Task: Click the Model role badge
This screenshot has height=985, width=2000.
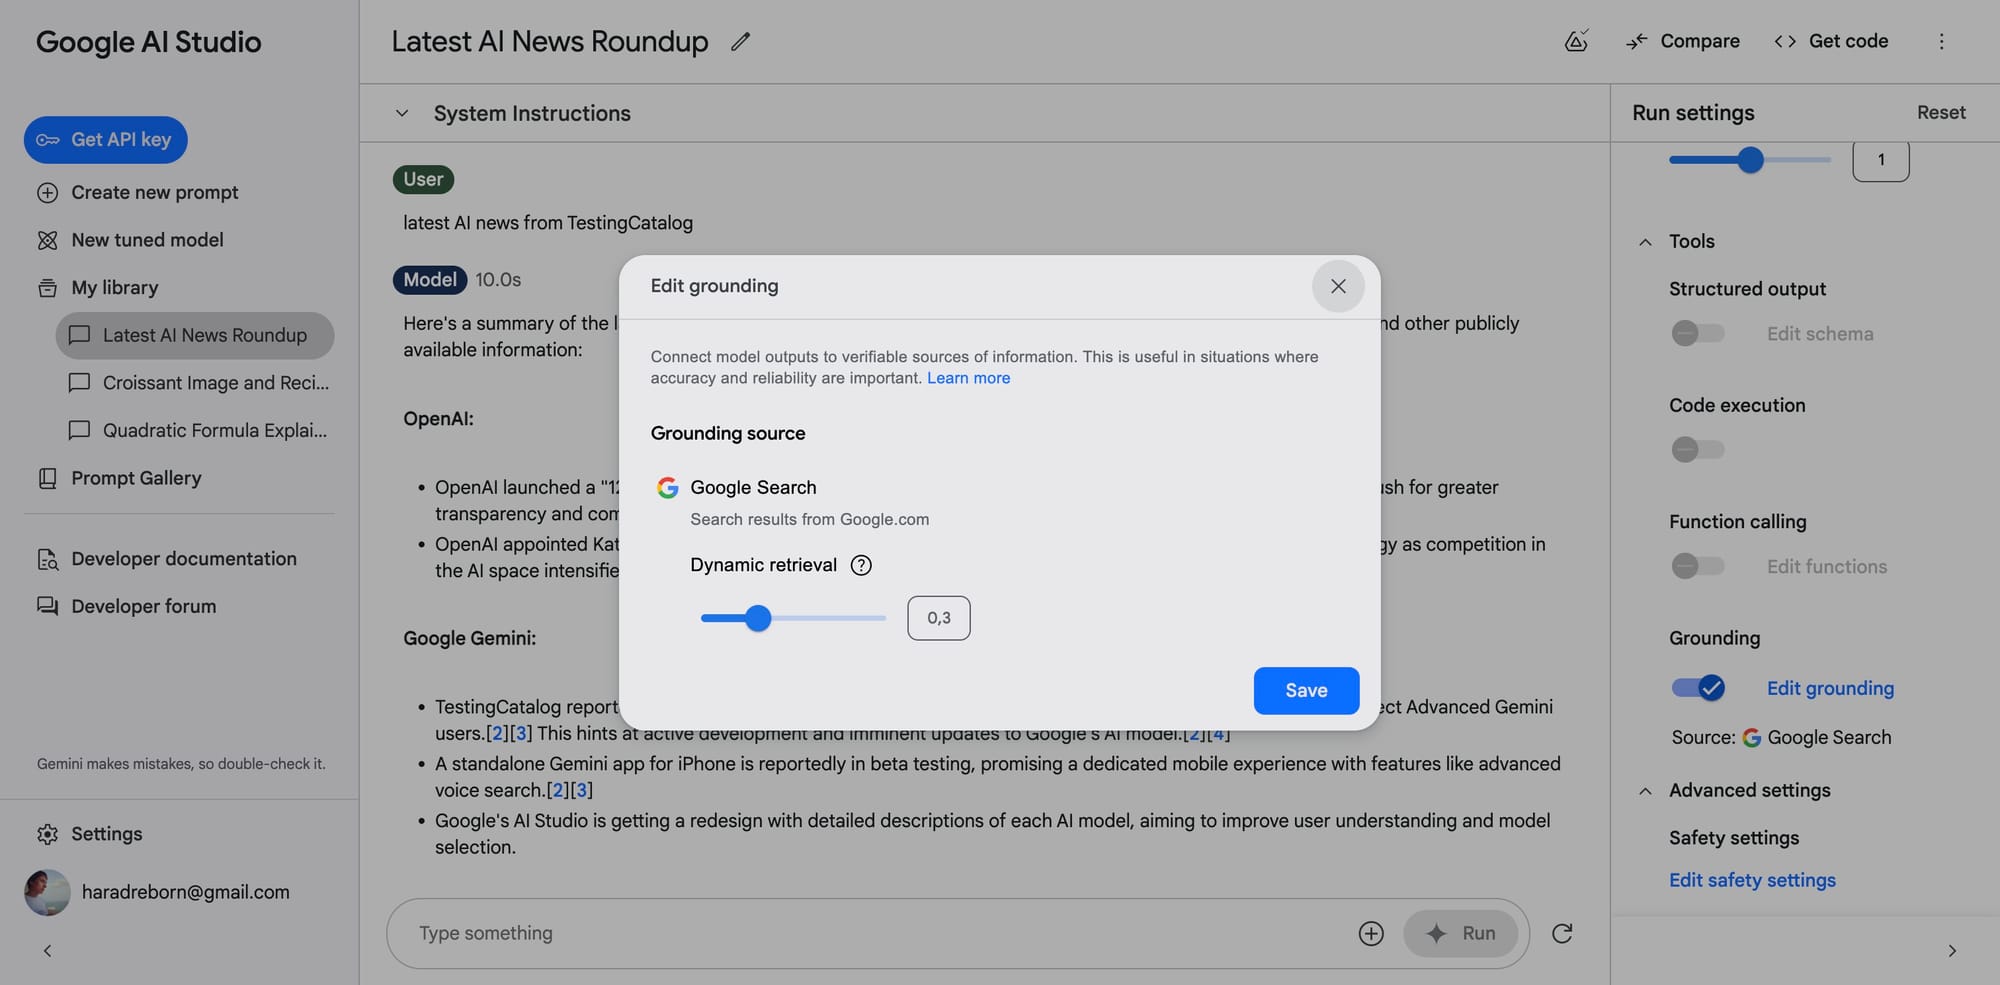Action: click(430, 280)
